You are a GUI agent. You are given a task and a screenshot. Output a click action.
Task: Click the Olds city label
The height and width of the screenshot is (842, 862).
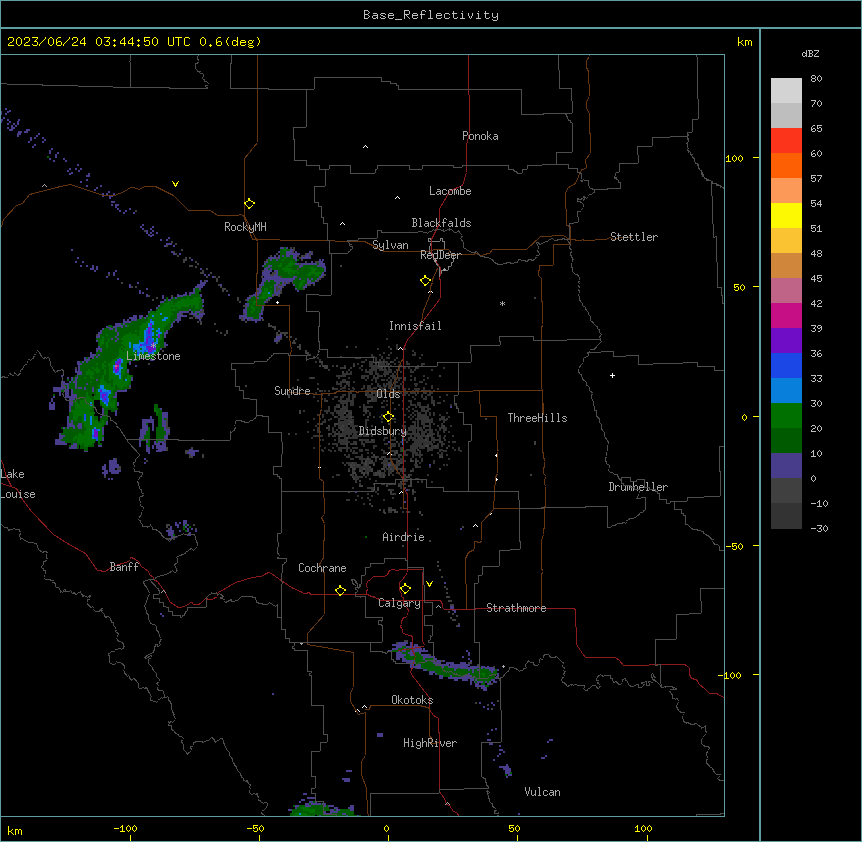388,394
